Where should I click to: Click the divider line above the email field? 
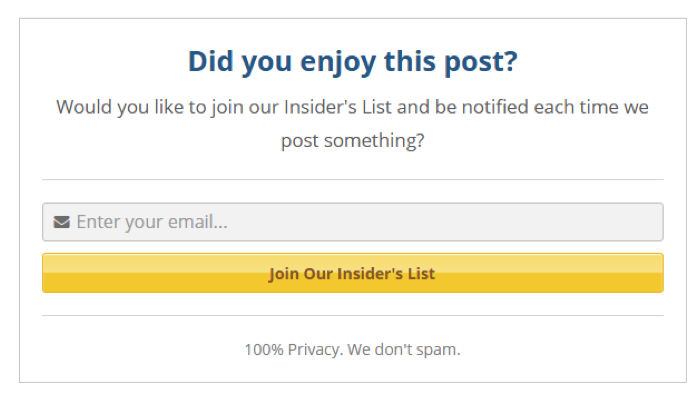coord(353,179)
